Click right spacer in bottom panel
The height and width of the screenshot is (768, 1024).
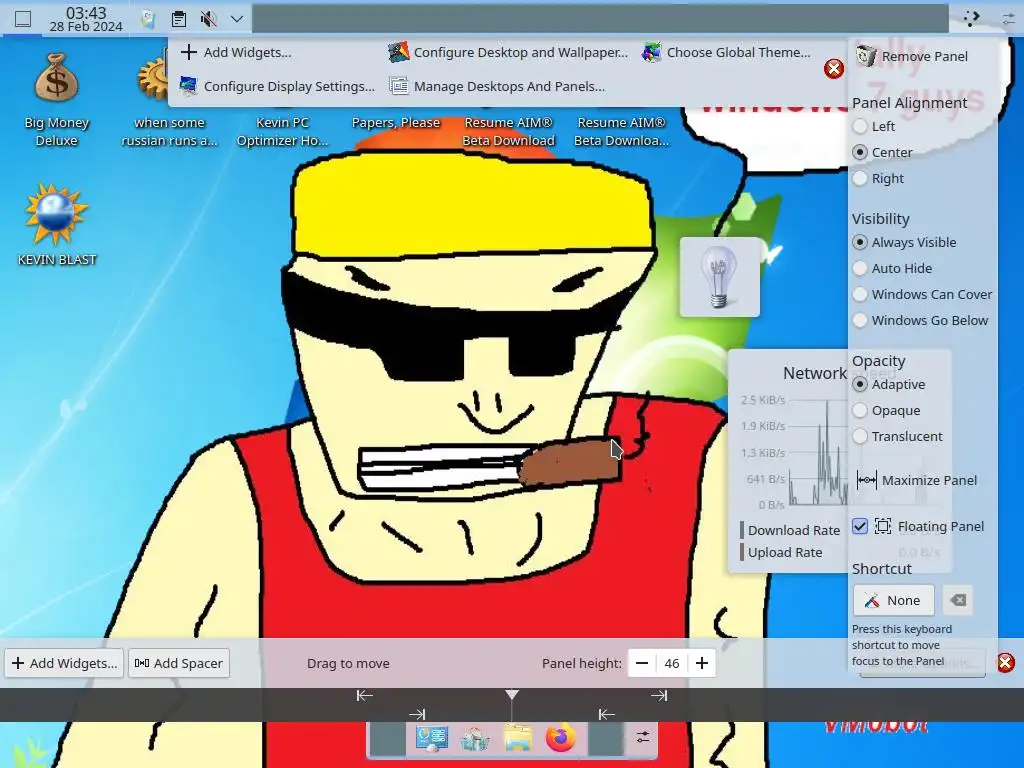605,739
